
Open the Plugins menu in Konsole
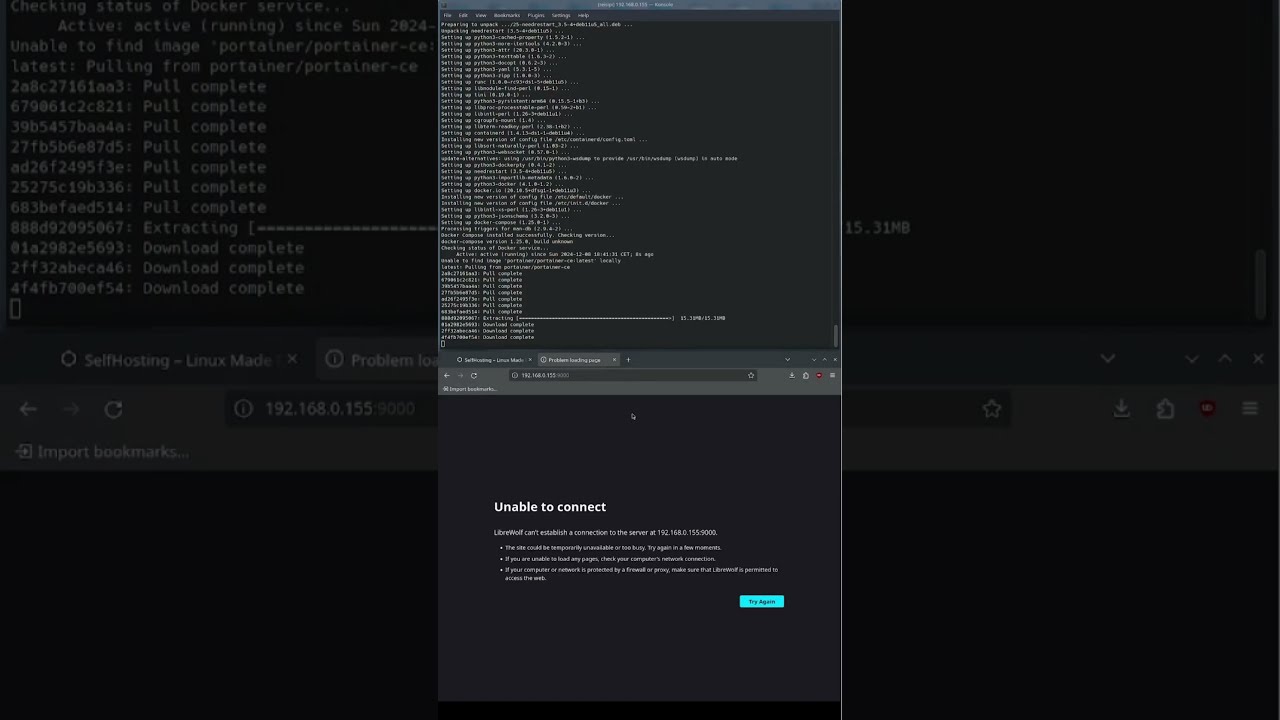pyautogui.click(x=536, y=15)
